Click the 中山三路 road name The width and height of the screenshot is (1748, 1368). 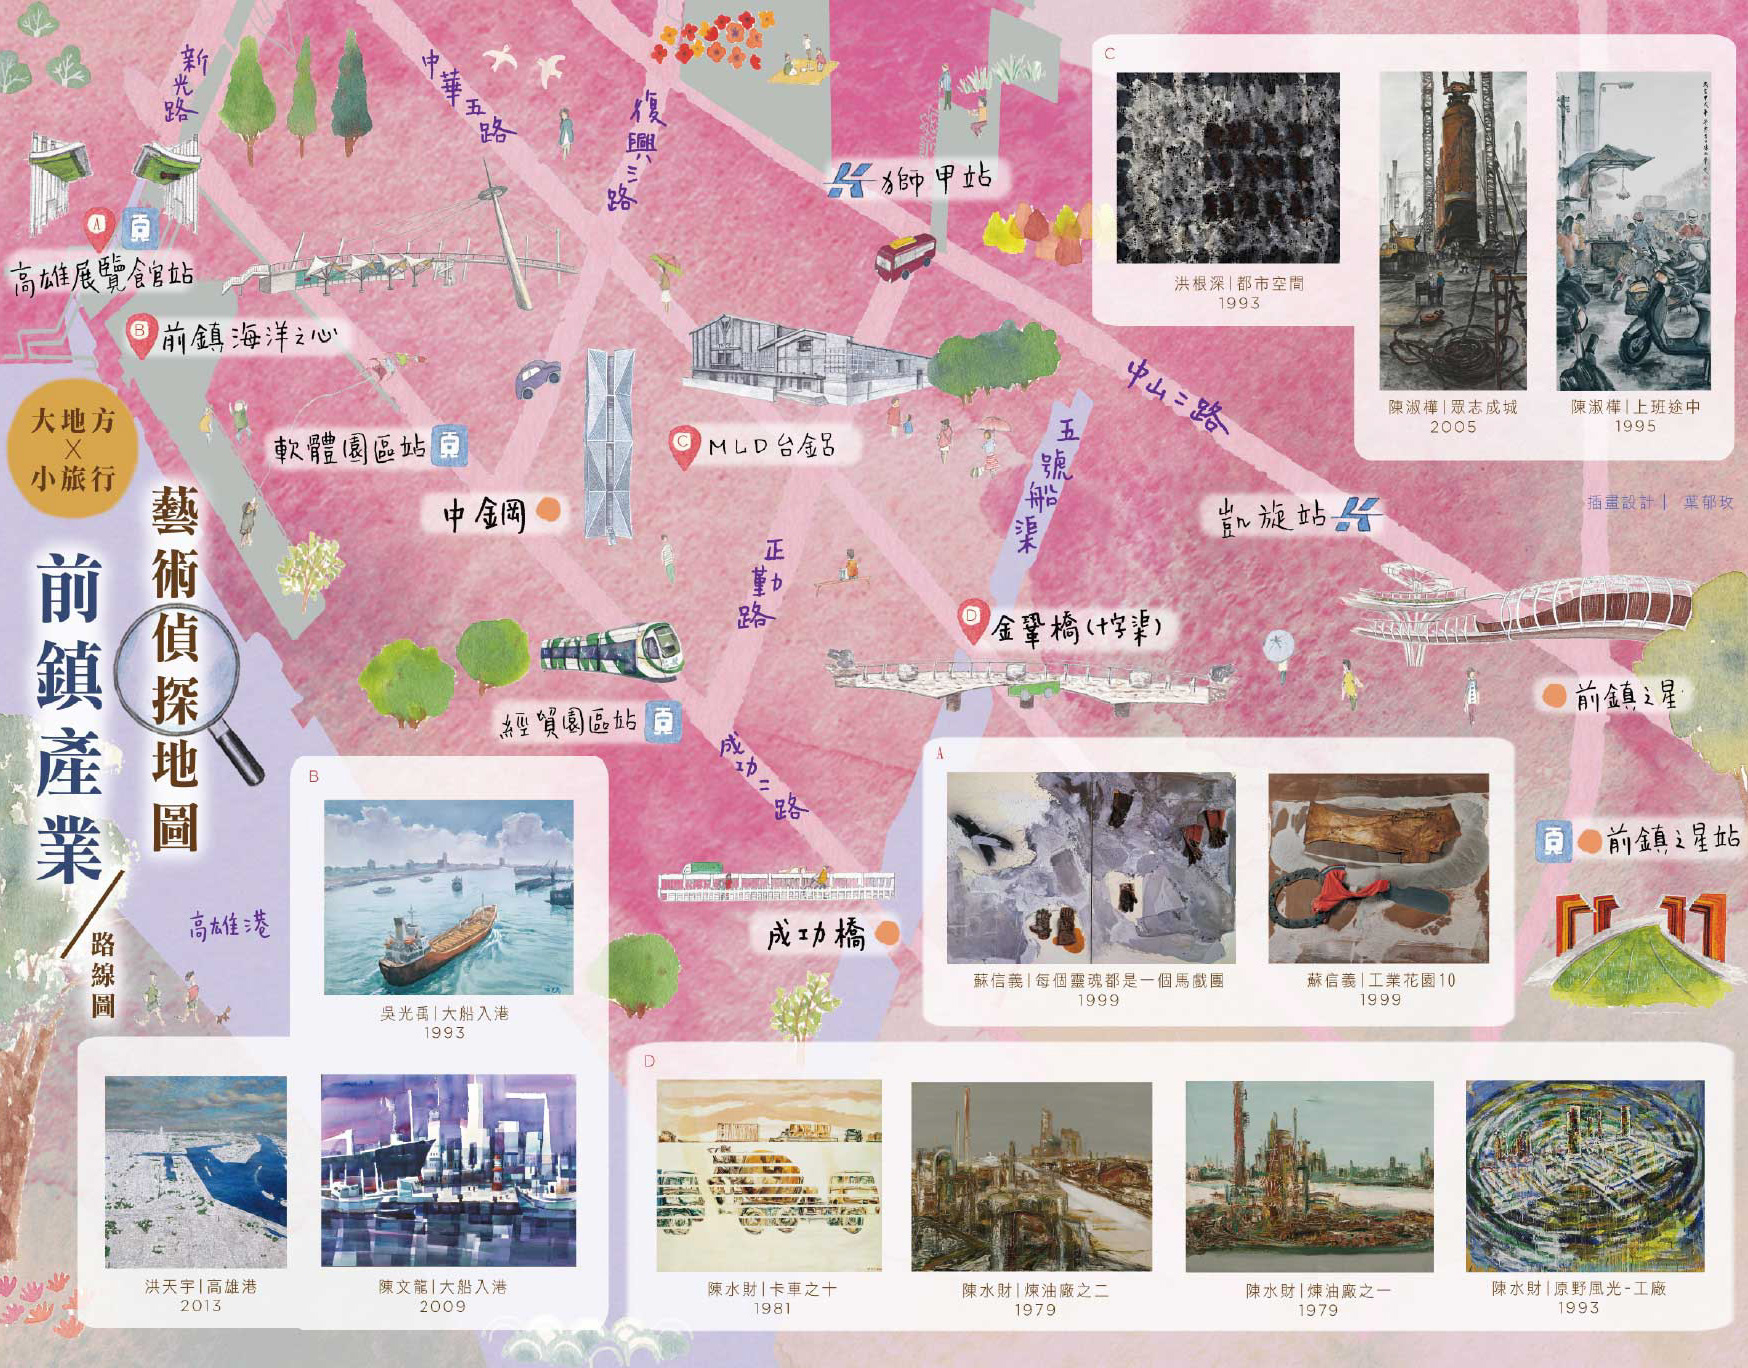pos(1178,396)
